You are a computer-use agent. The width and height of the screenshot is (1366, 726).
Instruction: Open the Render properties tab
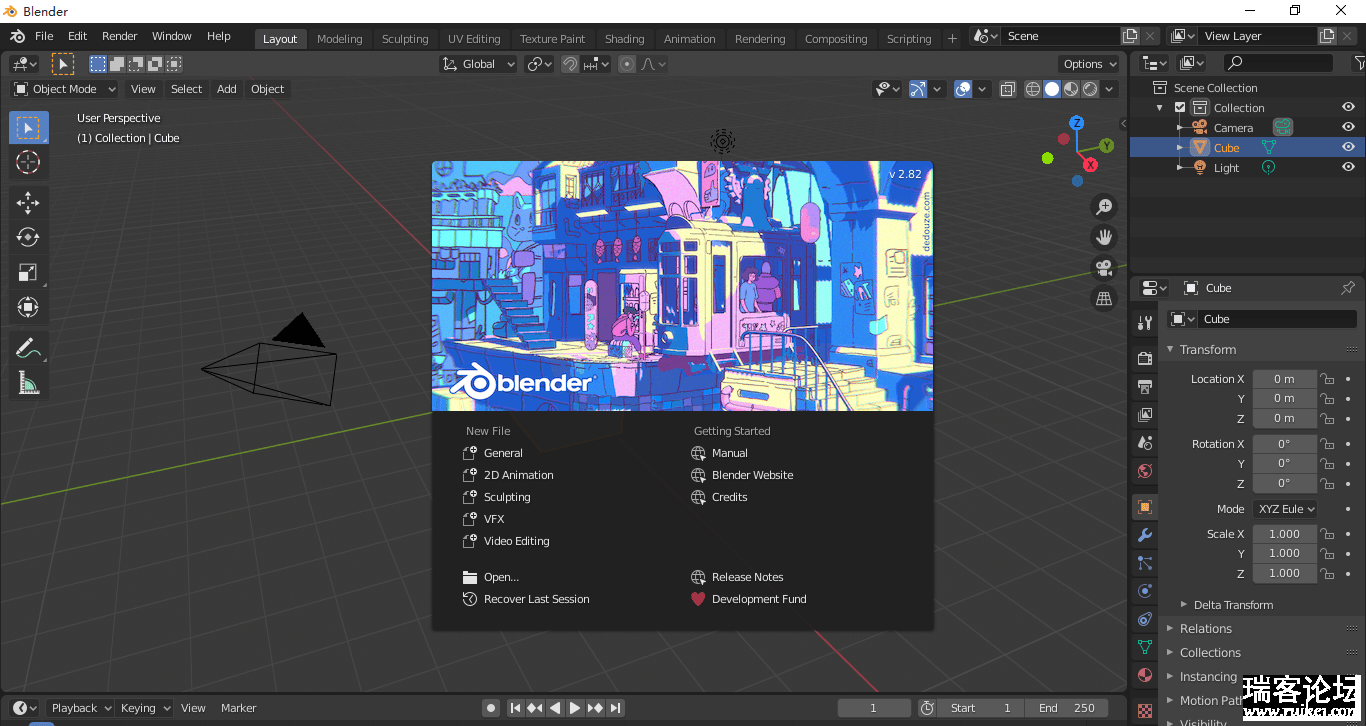pyautogui.click(x=1145, y=358)
